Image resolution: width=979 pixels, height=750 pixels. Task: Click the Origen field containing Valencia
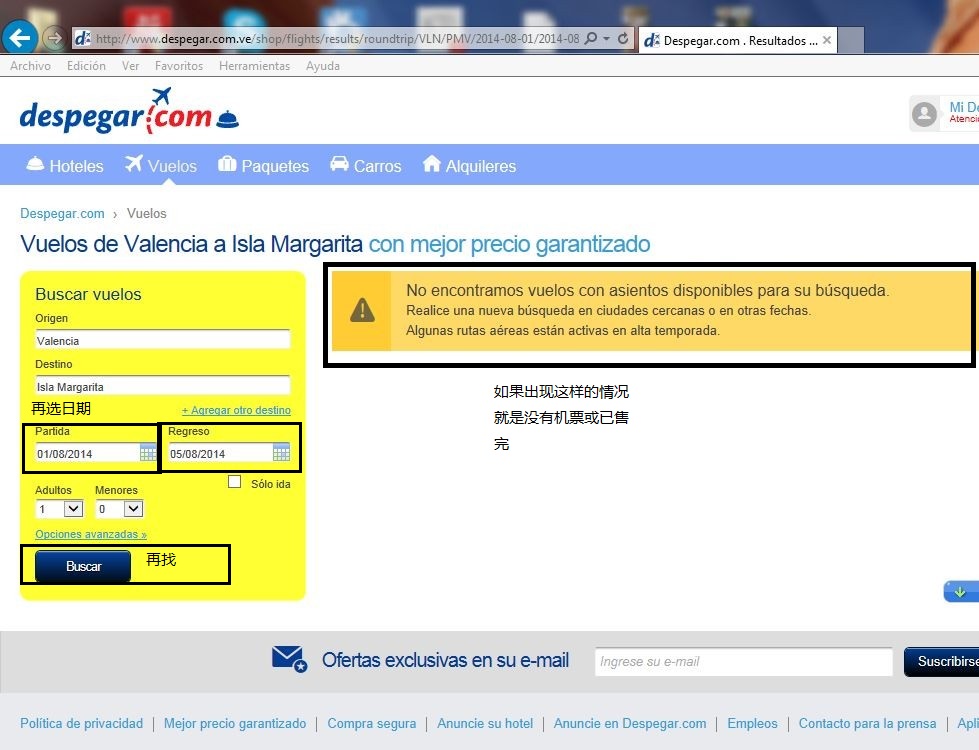tap(162, 340)
